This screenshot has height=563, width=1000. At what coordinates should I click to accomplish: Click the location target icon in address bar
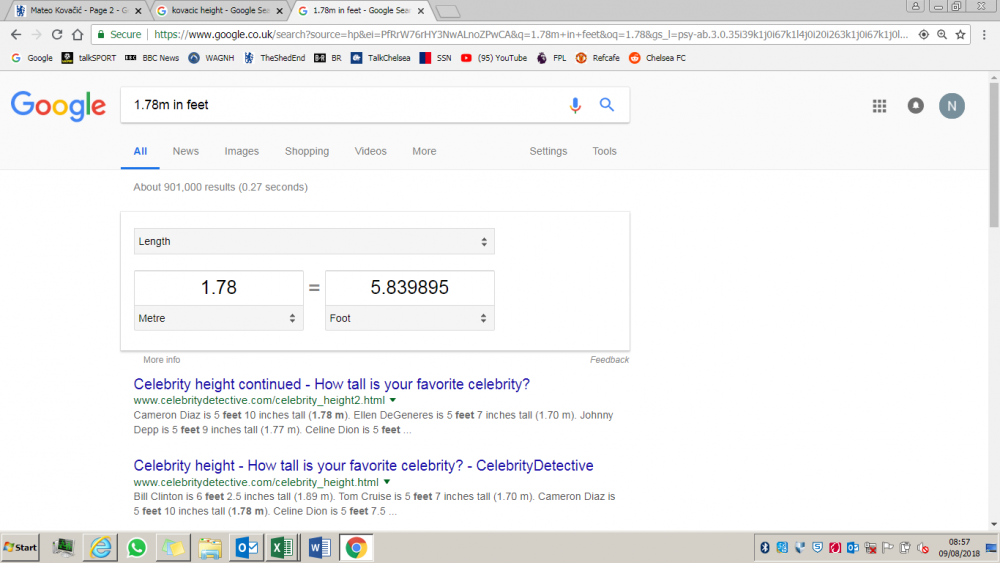coord(923,34)
